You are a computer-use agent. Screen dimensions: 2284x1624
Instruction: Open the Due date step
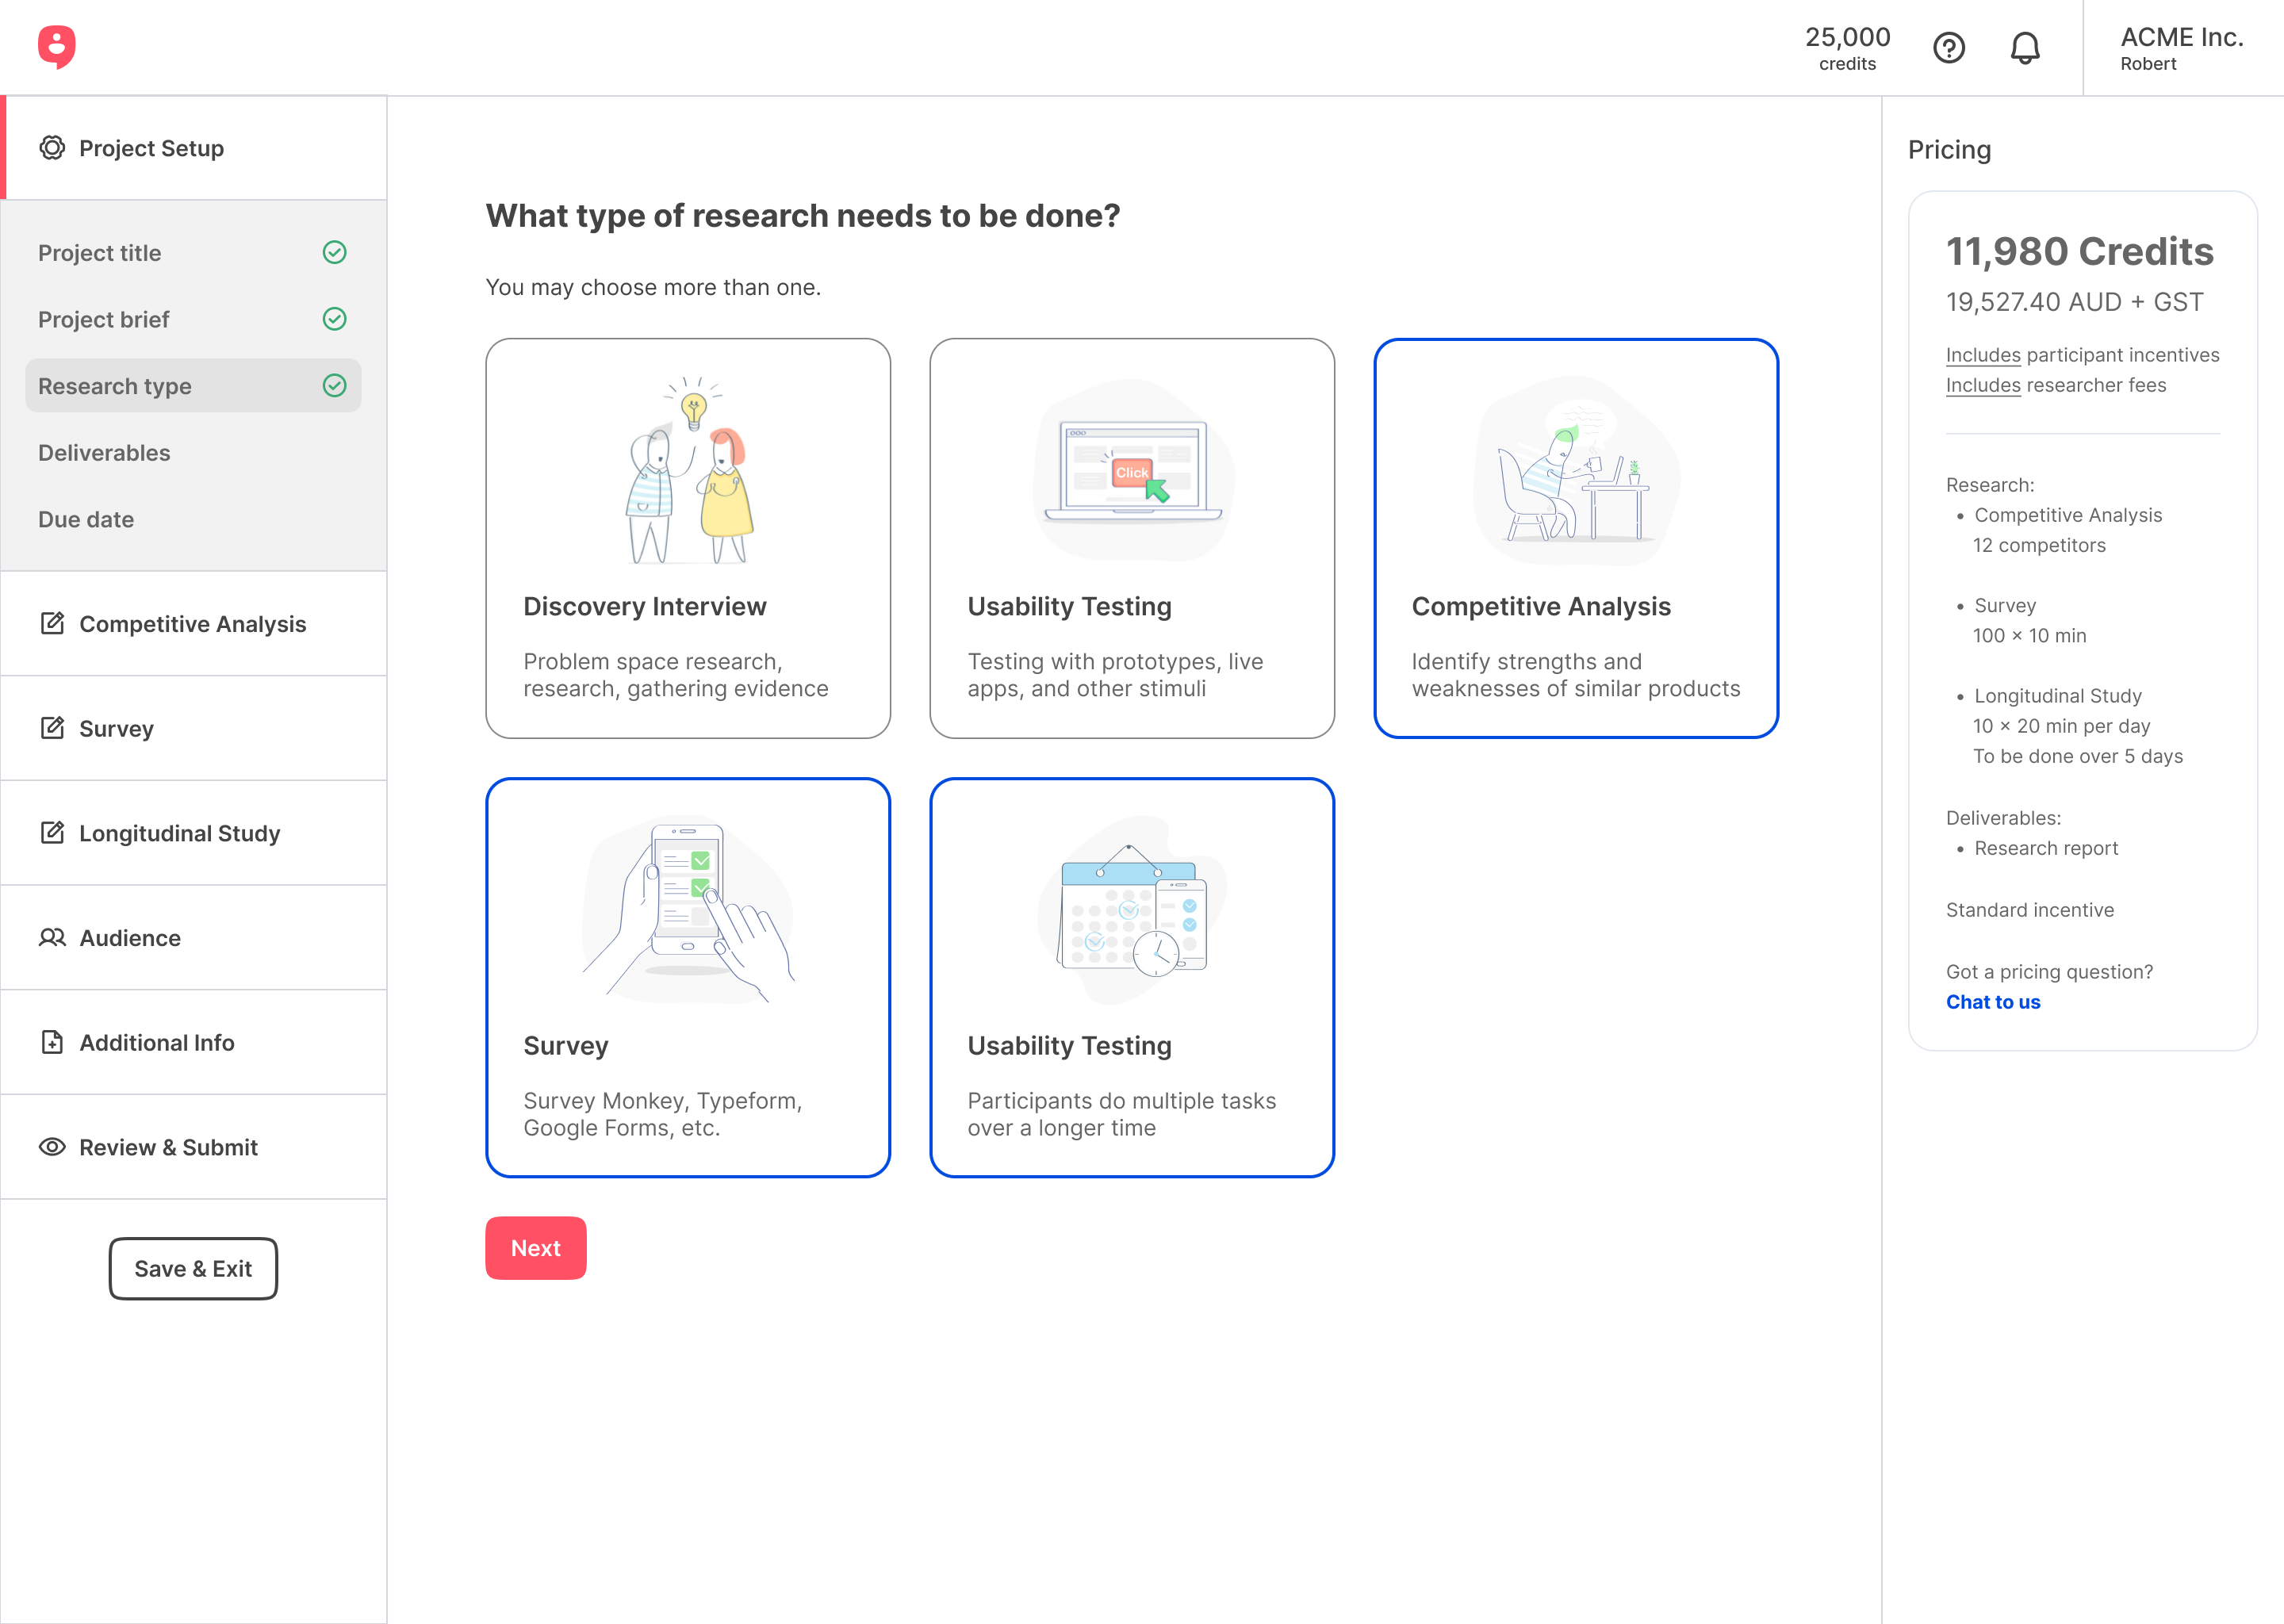pyautogui.click(x=86, y=519)
